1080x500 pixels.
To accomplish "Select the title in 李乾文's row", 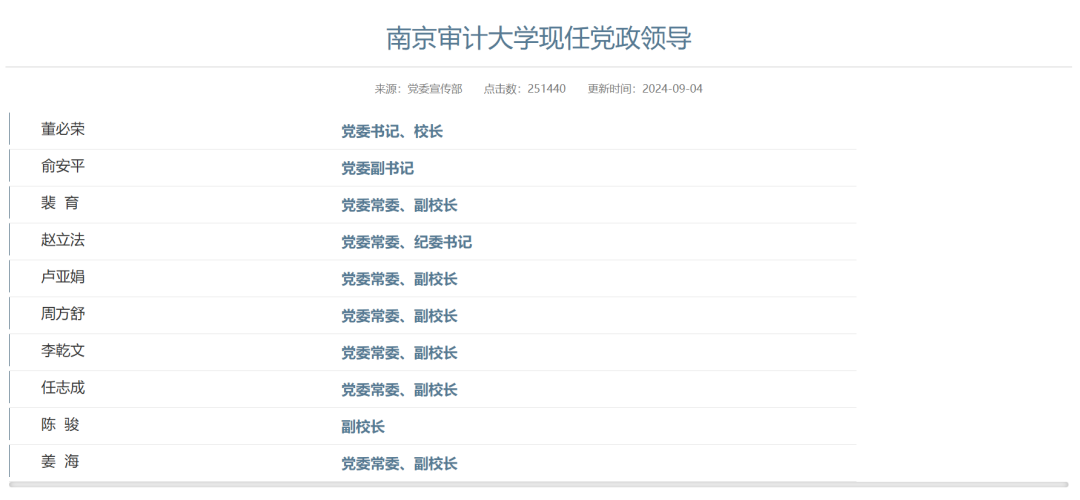I will tap(399, 353).
